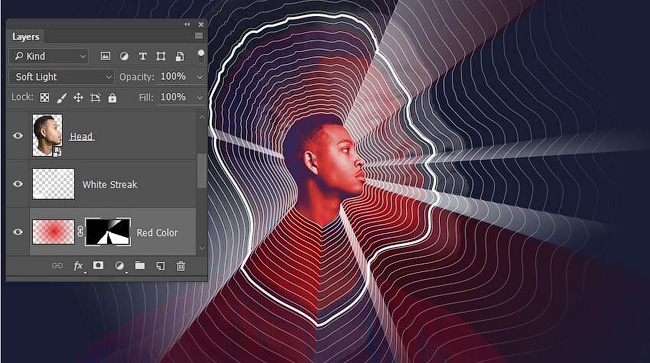Click the Lock all padlock icon
The width and height of the screenshot is (650, 363).
point(112,98)
